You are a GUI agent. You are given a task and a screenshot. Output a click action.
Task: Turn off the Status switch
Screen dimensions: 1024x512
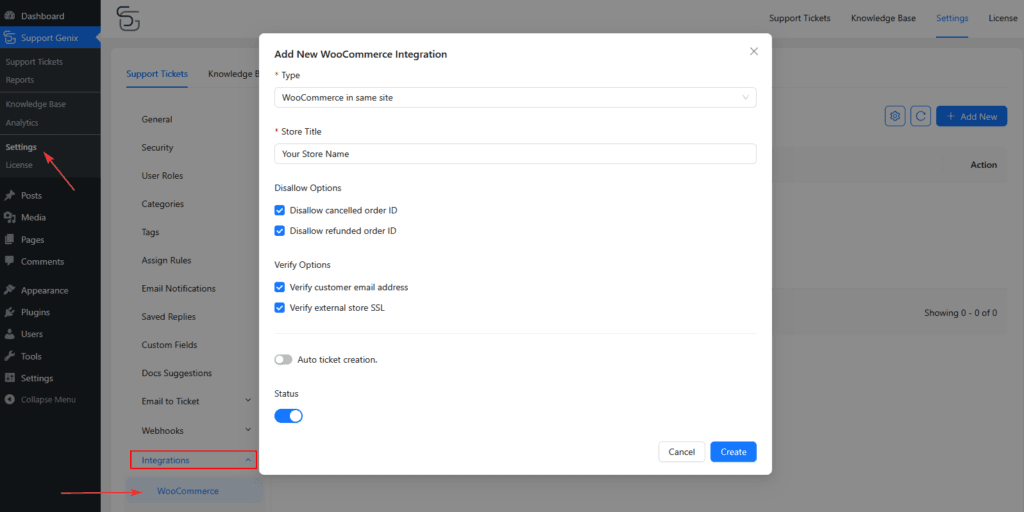tap(289, 416)
